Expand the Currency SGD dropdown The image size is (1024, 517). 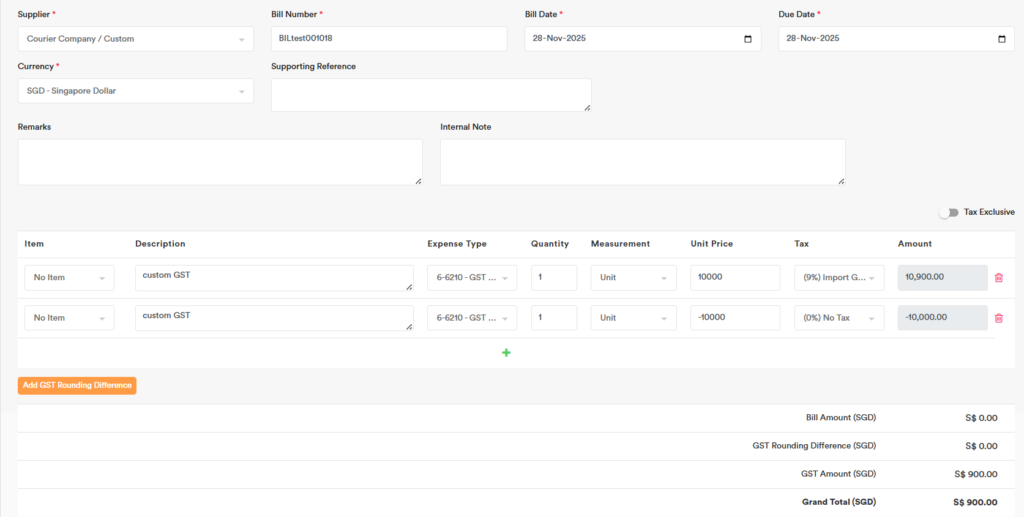(x=135, y=91)
